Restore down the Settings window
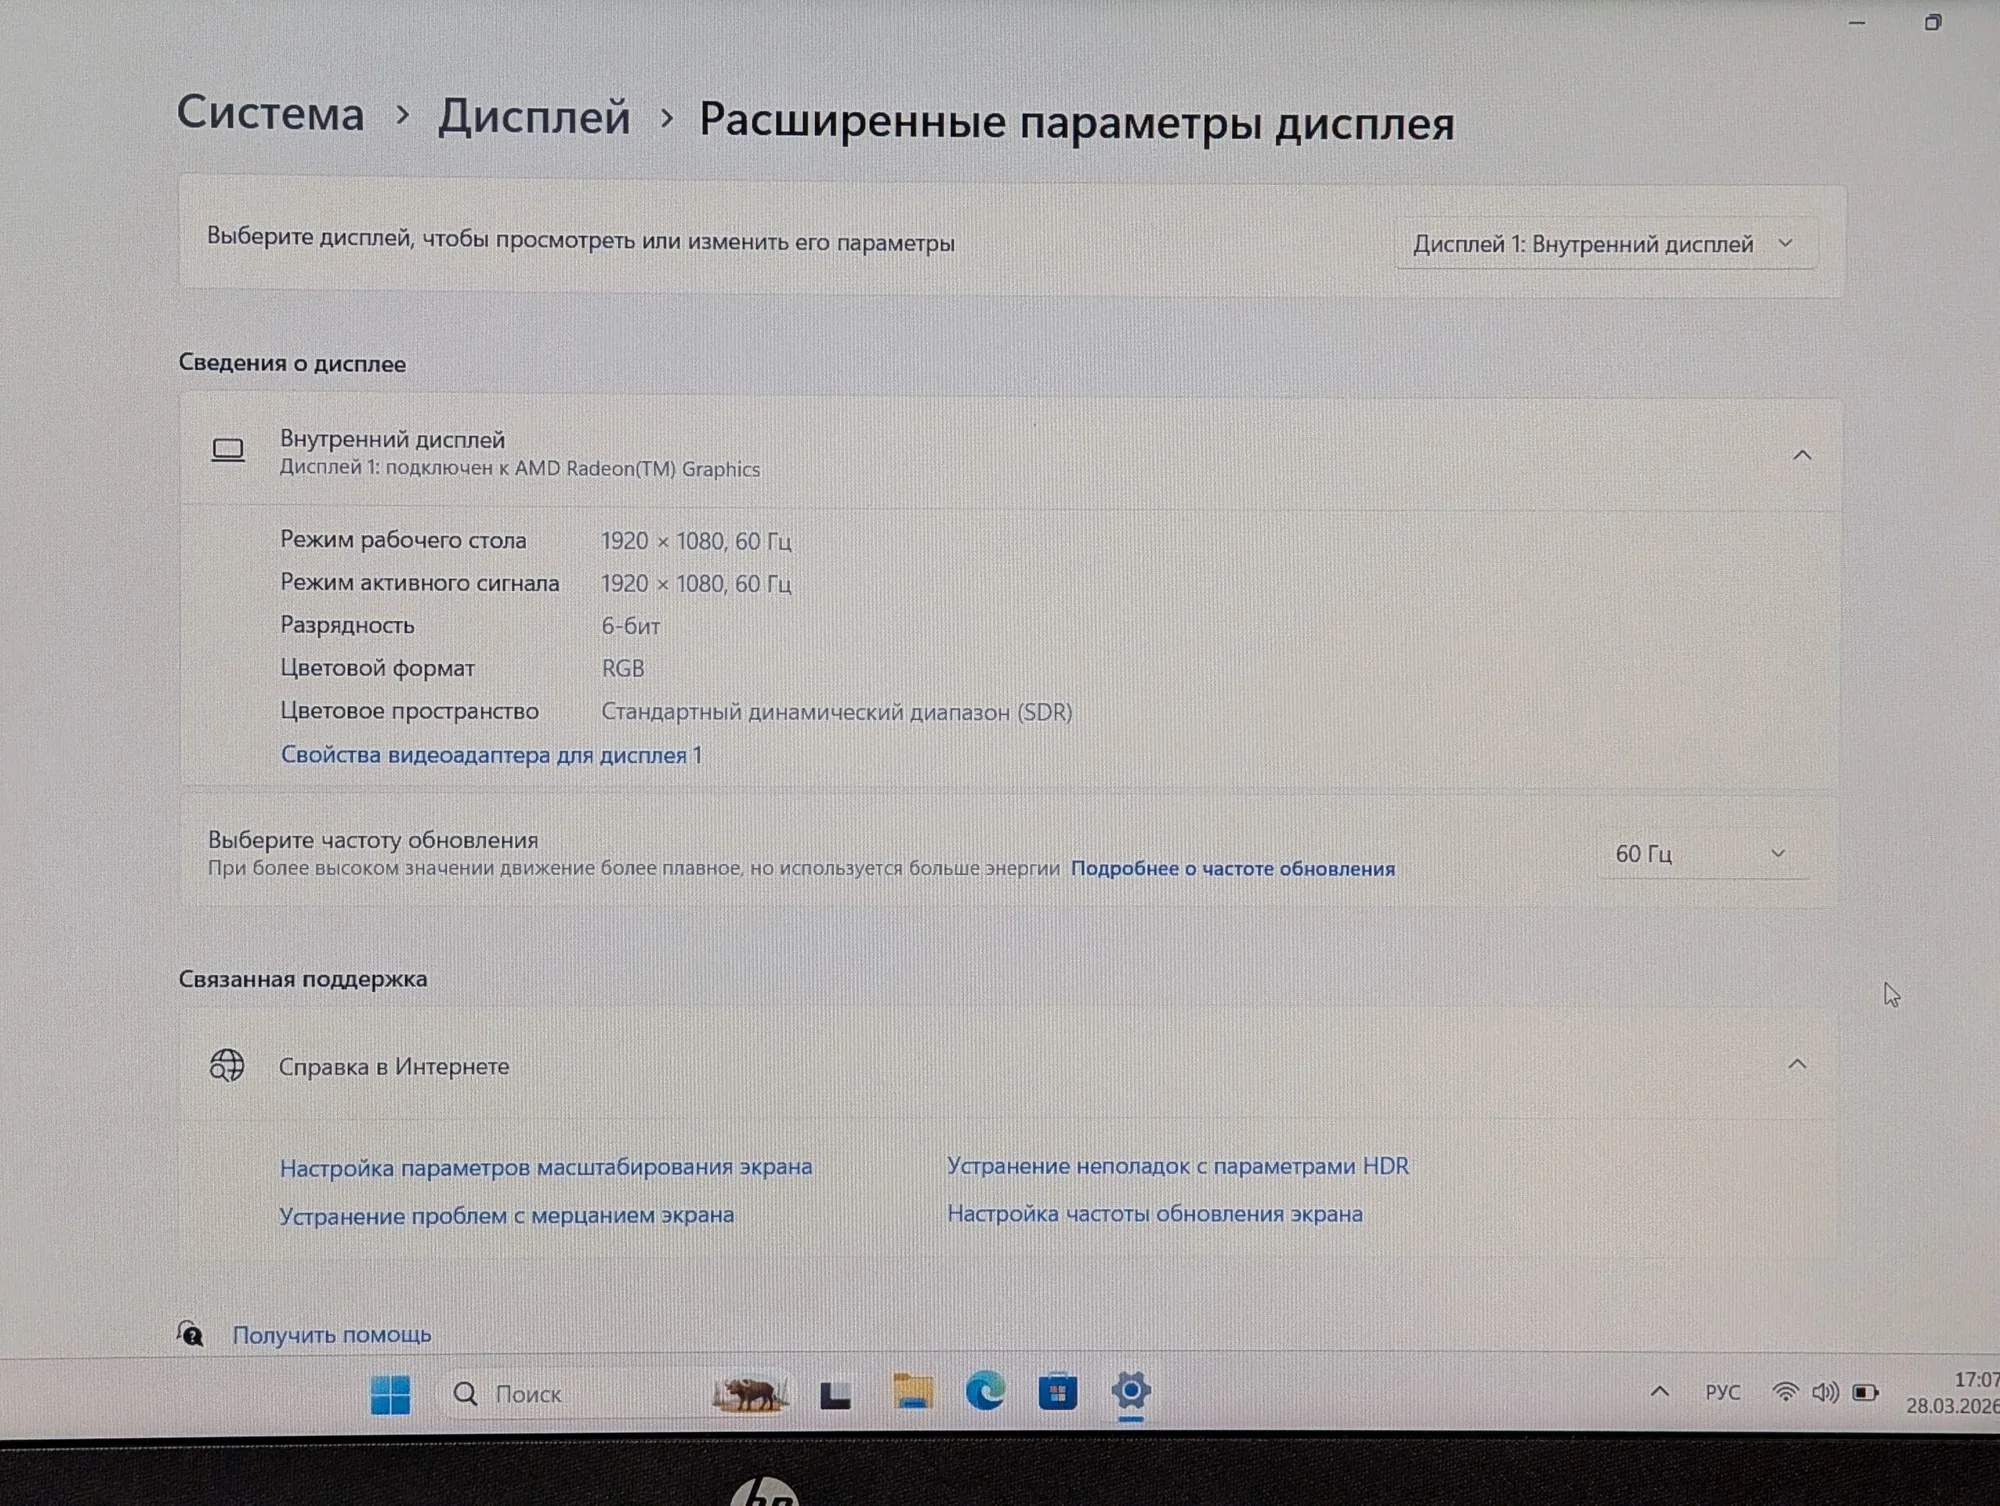The height and width of the screenshot is (1506, 2000). [x=1932, y=22]
